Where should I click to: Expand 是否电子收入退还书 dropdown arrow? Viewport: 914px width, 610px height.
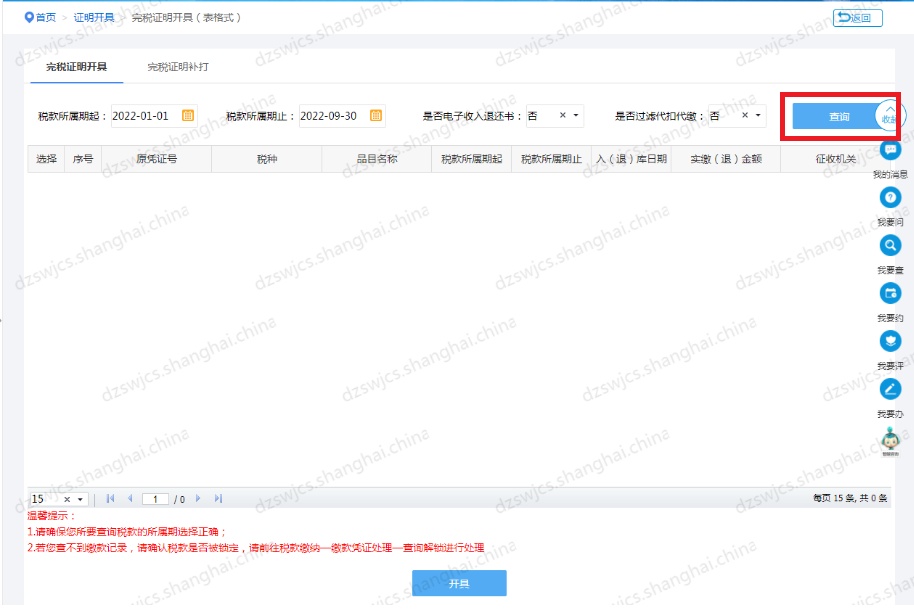[576, 115]
